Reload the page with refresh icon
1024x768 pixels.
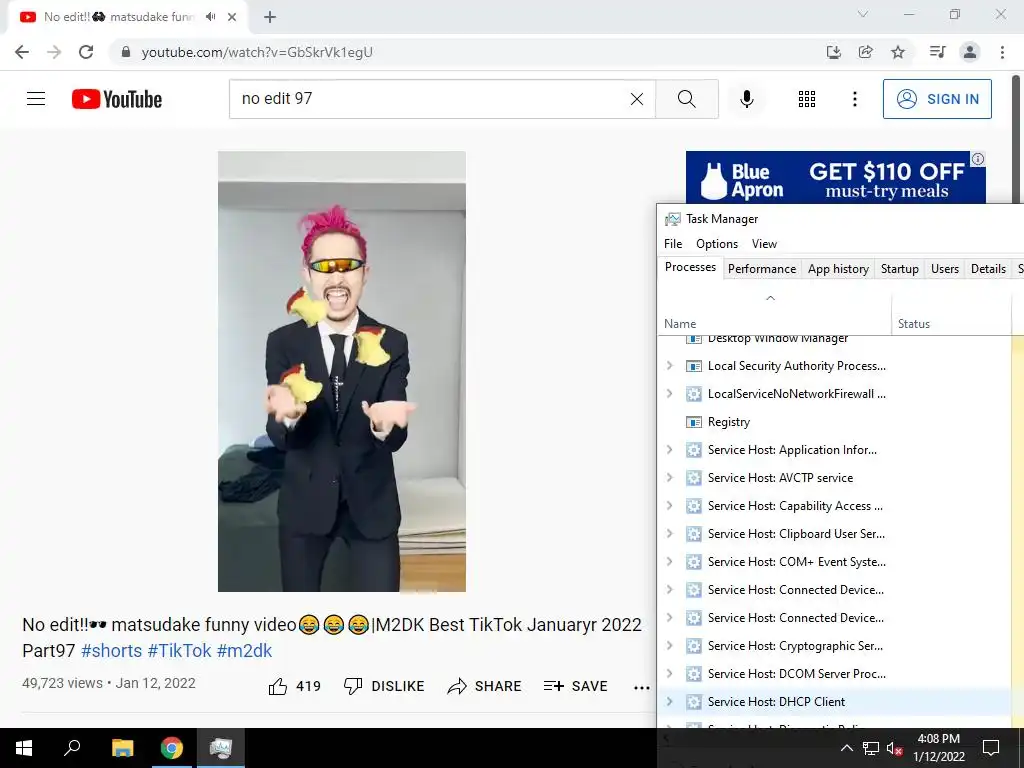(x=86, y=52)
